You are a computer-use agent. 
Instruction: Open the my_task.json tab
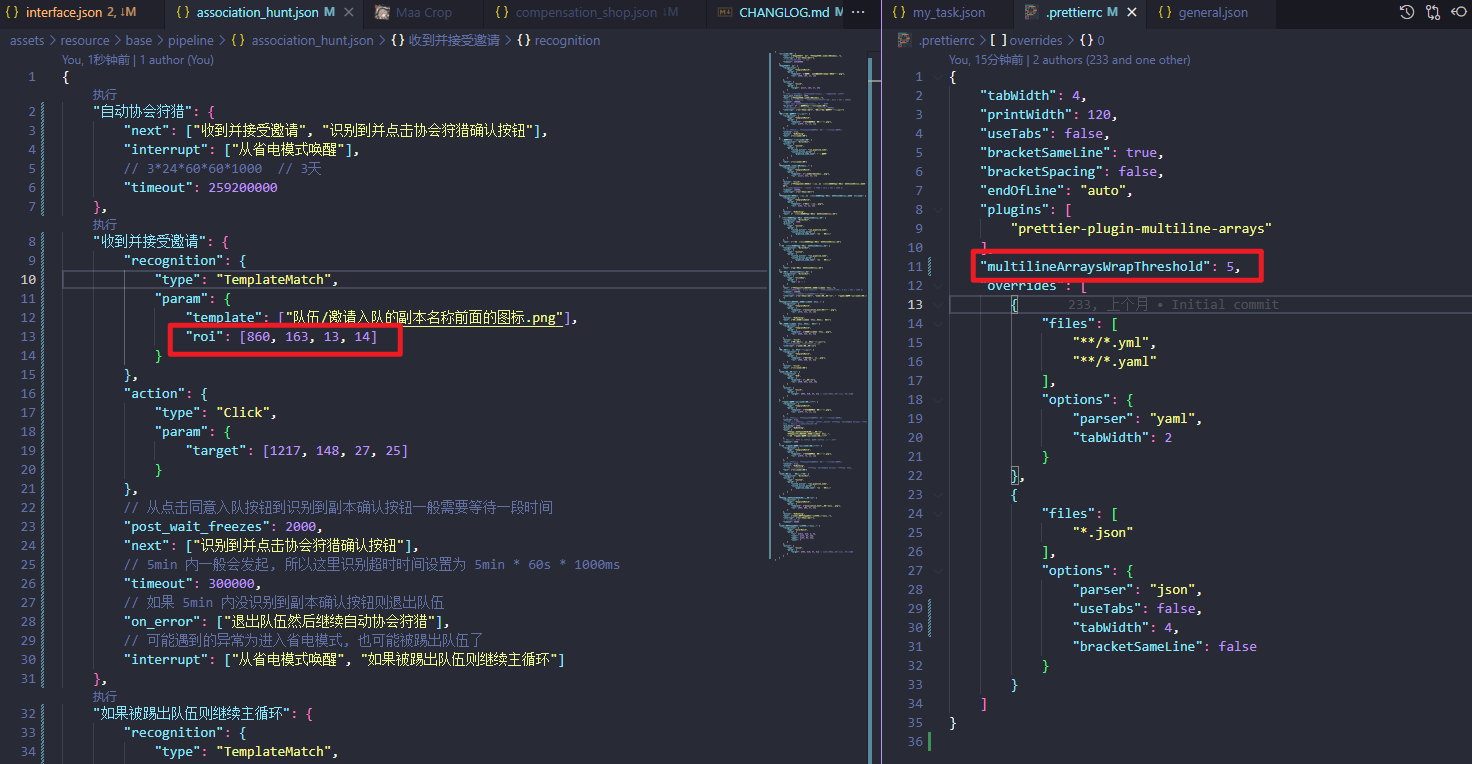(947, 13)
